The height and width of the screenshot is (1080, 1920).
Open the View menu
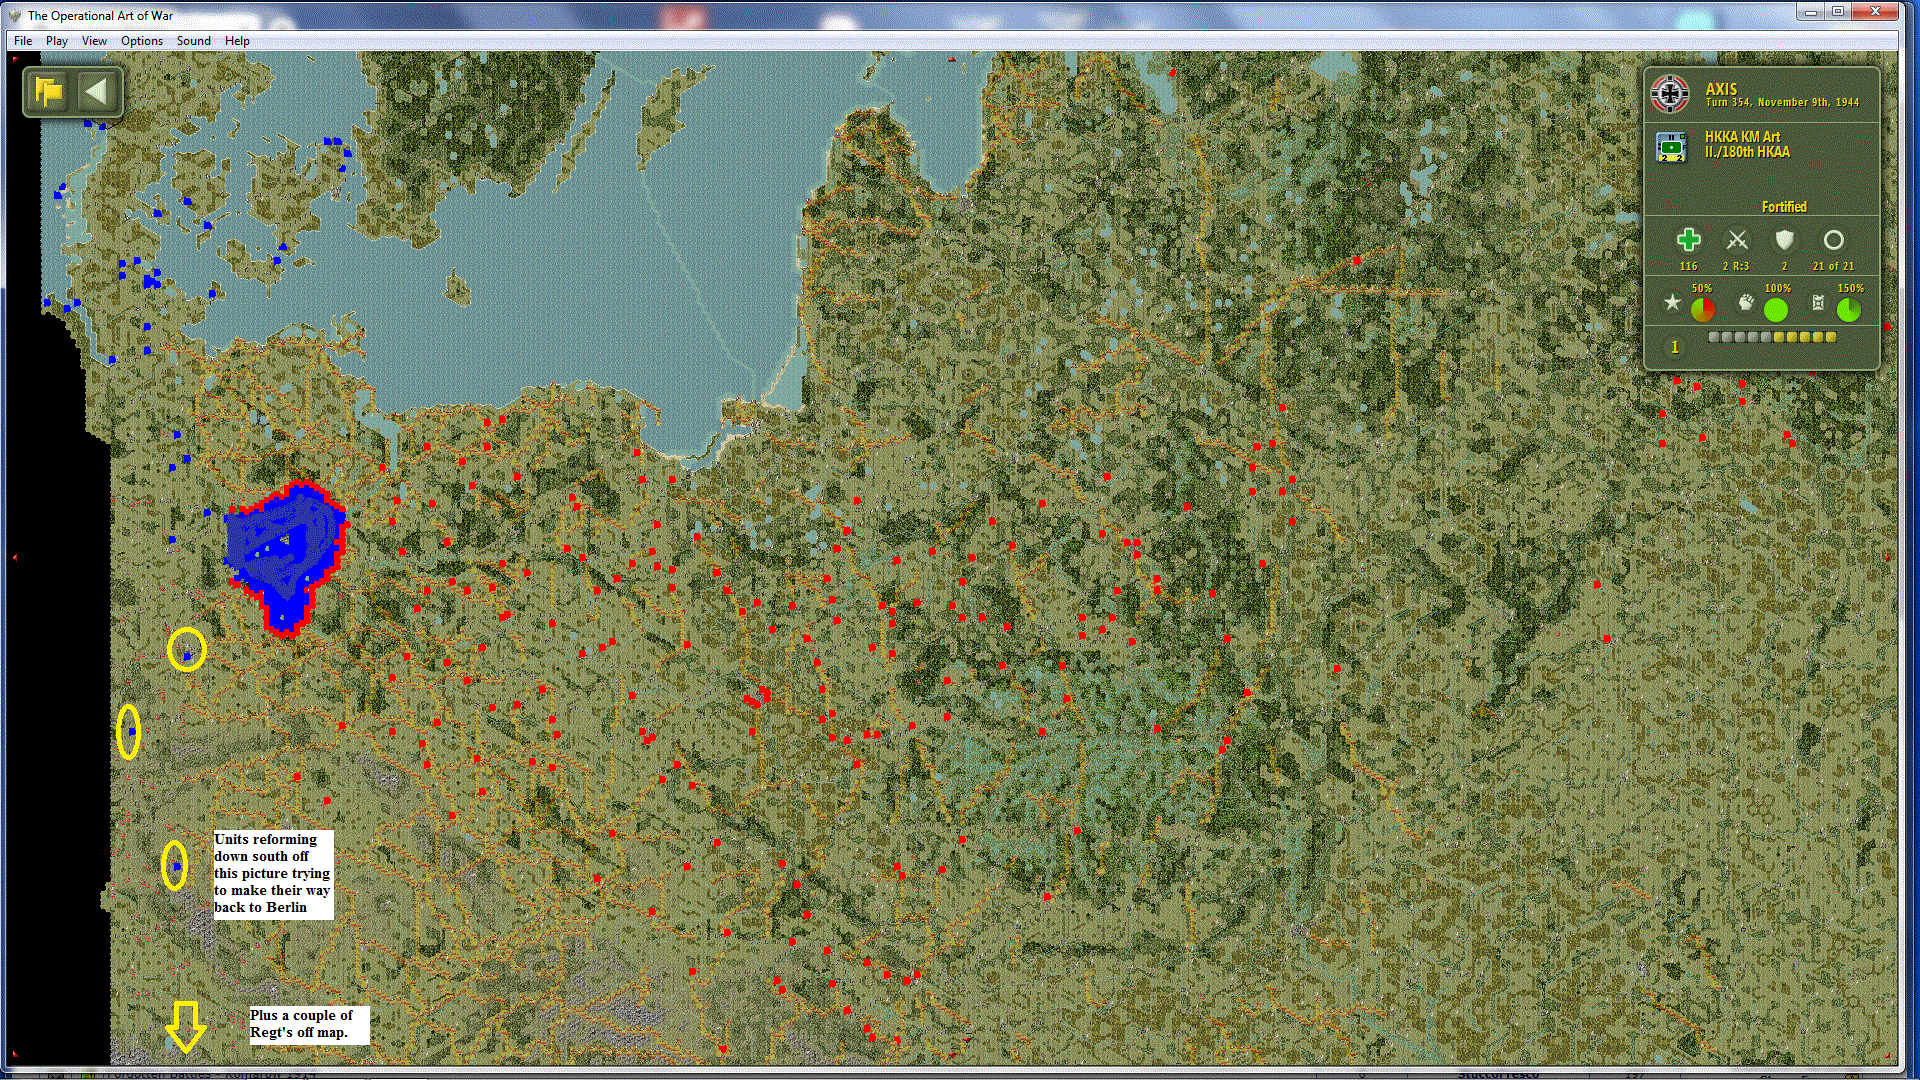pos(94,41)
